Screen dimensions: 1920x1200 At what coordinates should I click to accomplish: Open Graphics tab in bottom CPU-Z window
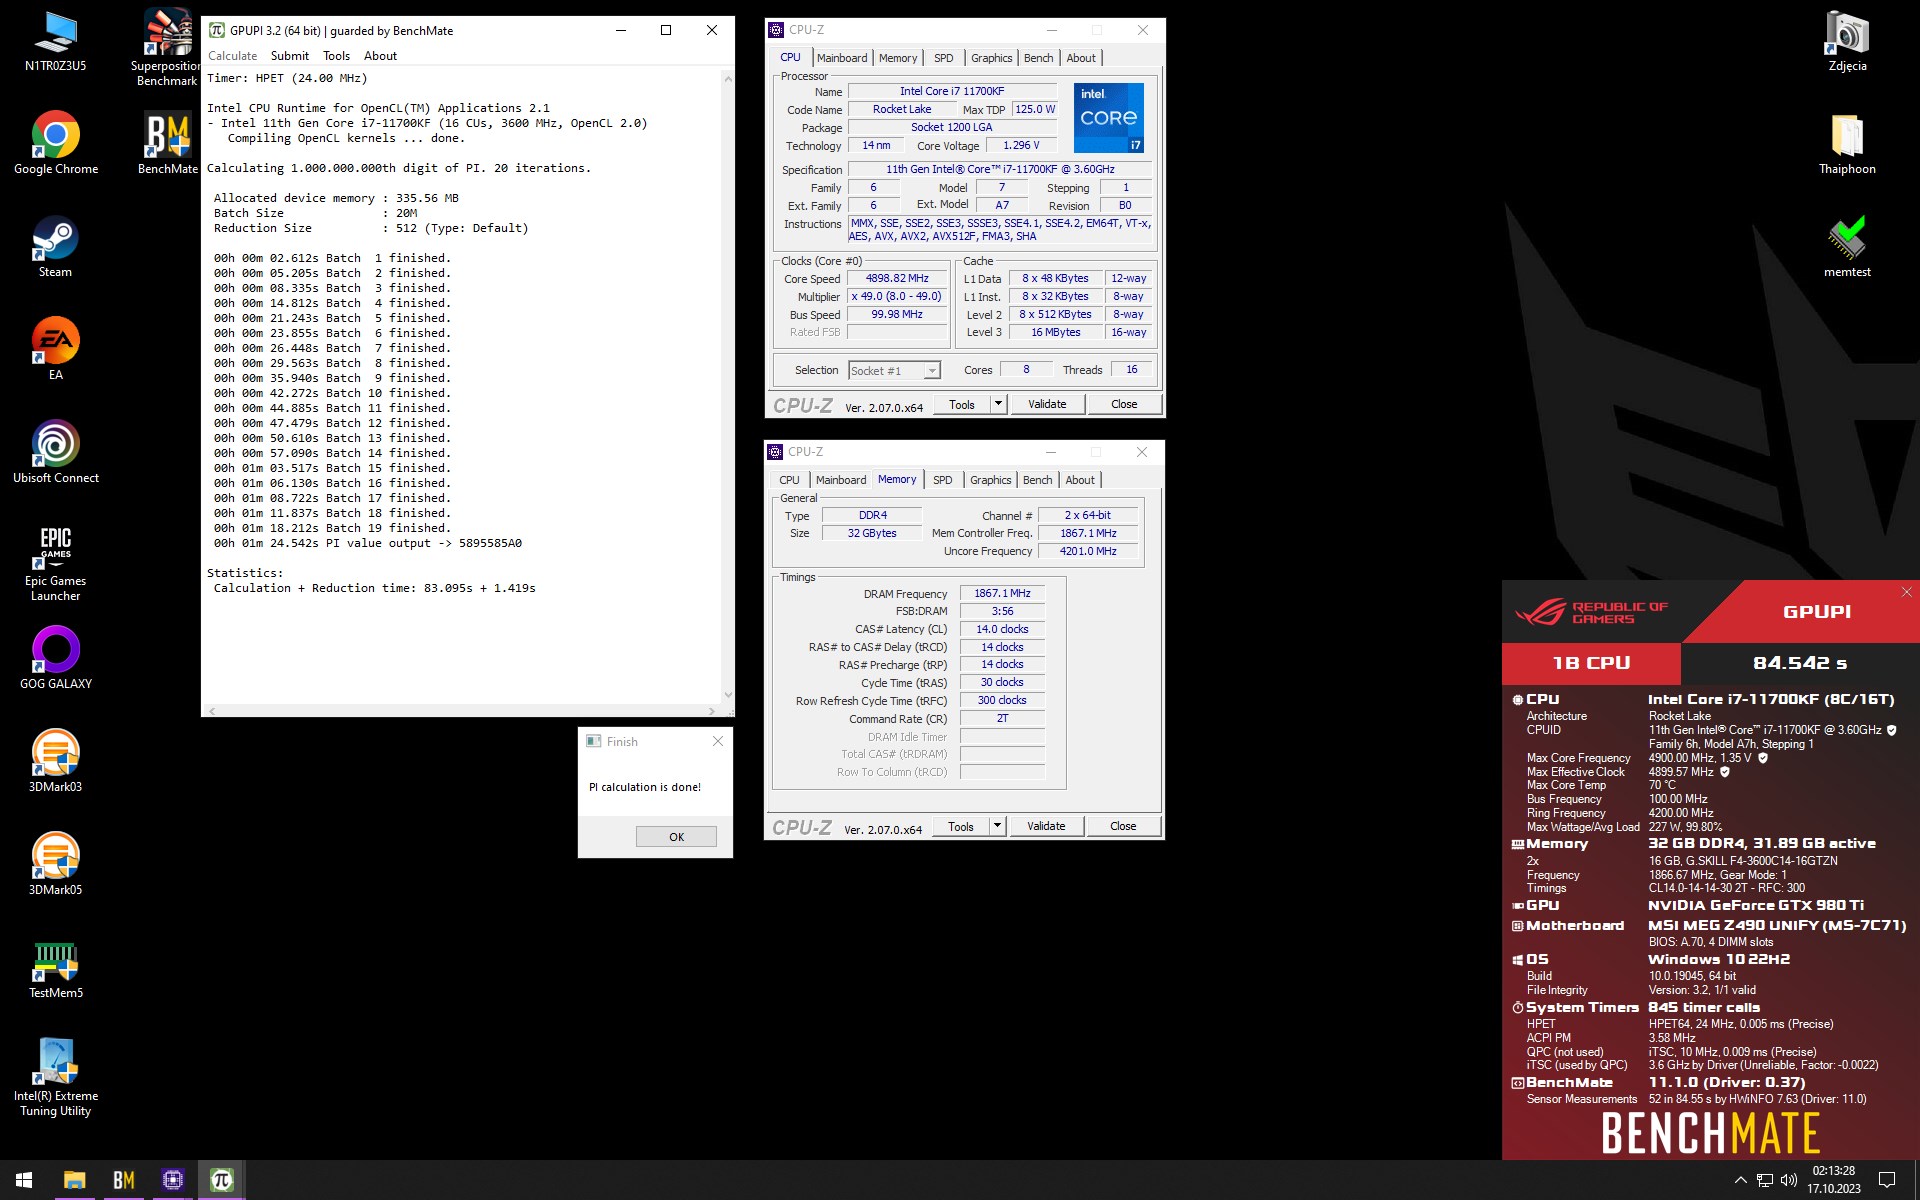[x=990, y=480]
